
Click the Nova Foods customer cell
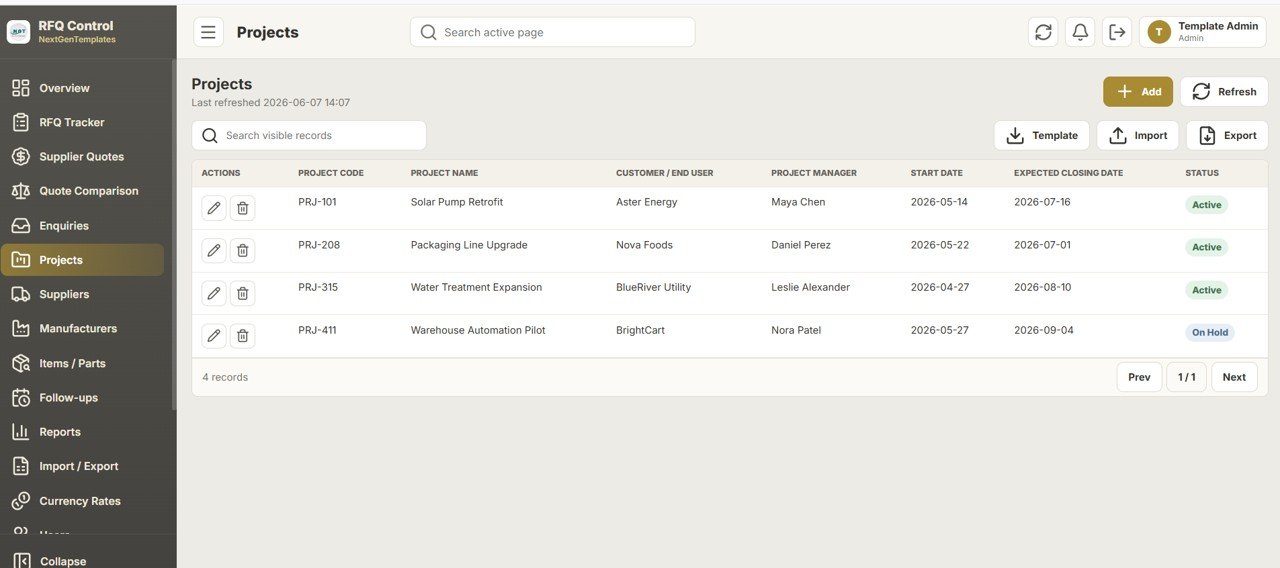[x=644, y=245]
